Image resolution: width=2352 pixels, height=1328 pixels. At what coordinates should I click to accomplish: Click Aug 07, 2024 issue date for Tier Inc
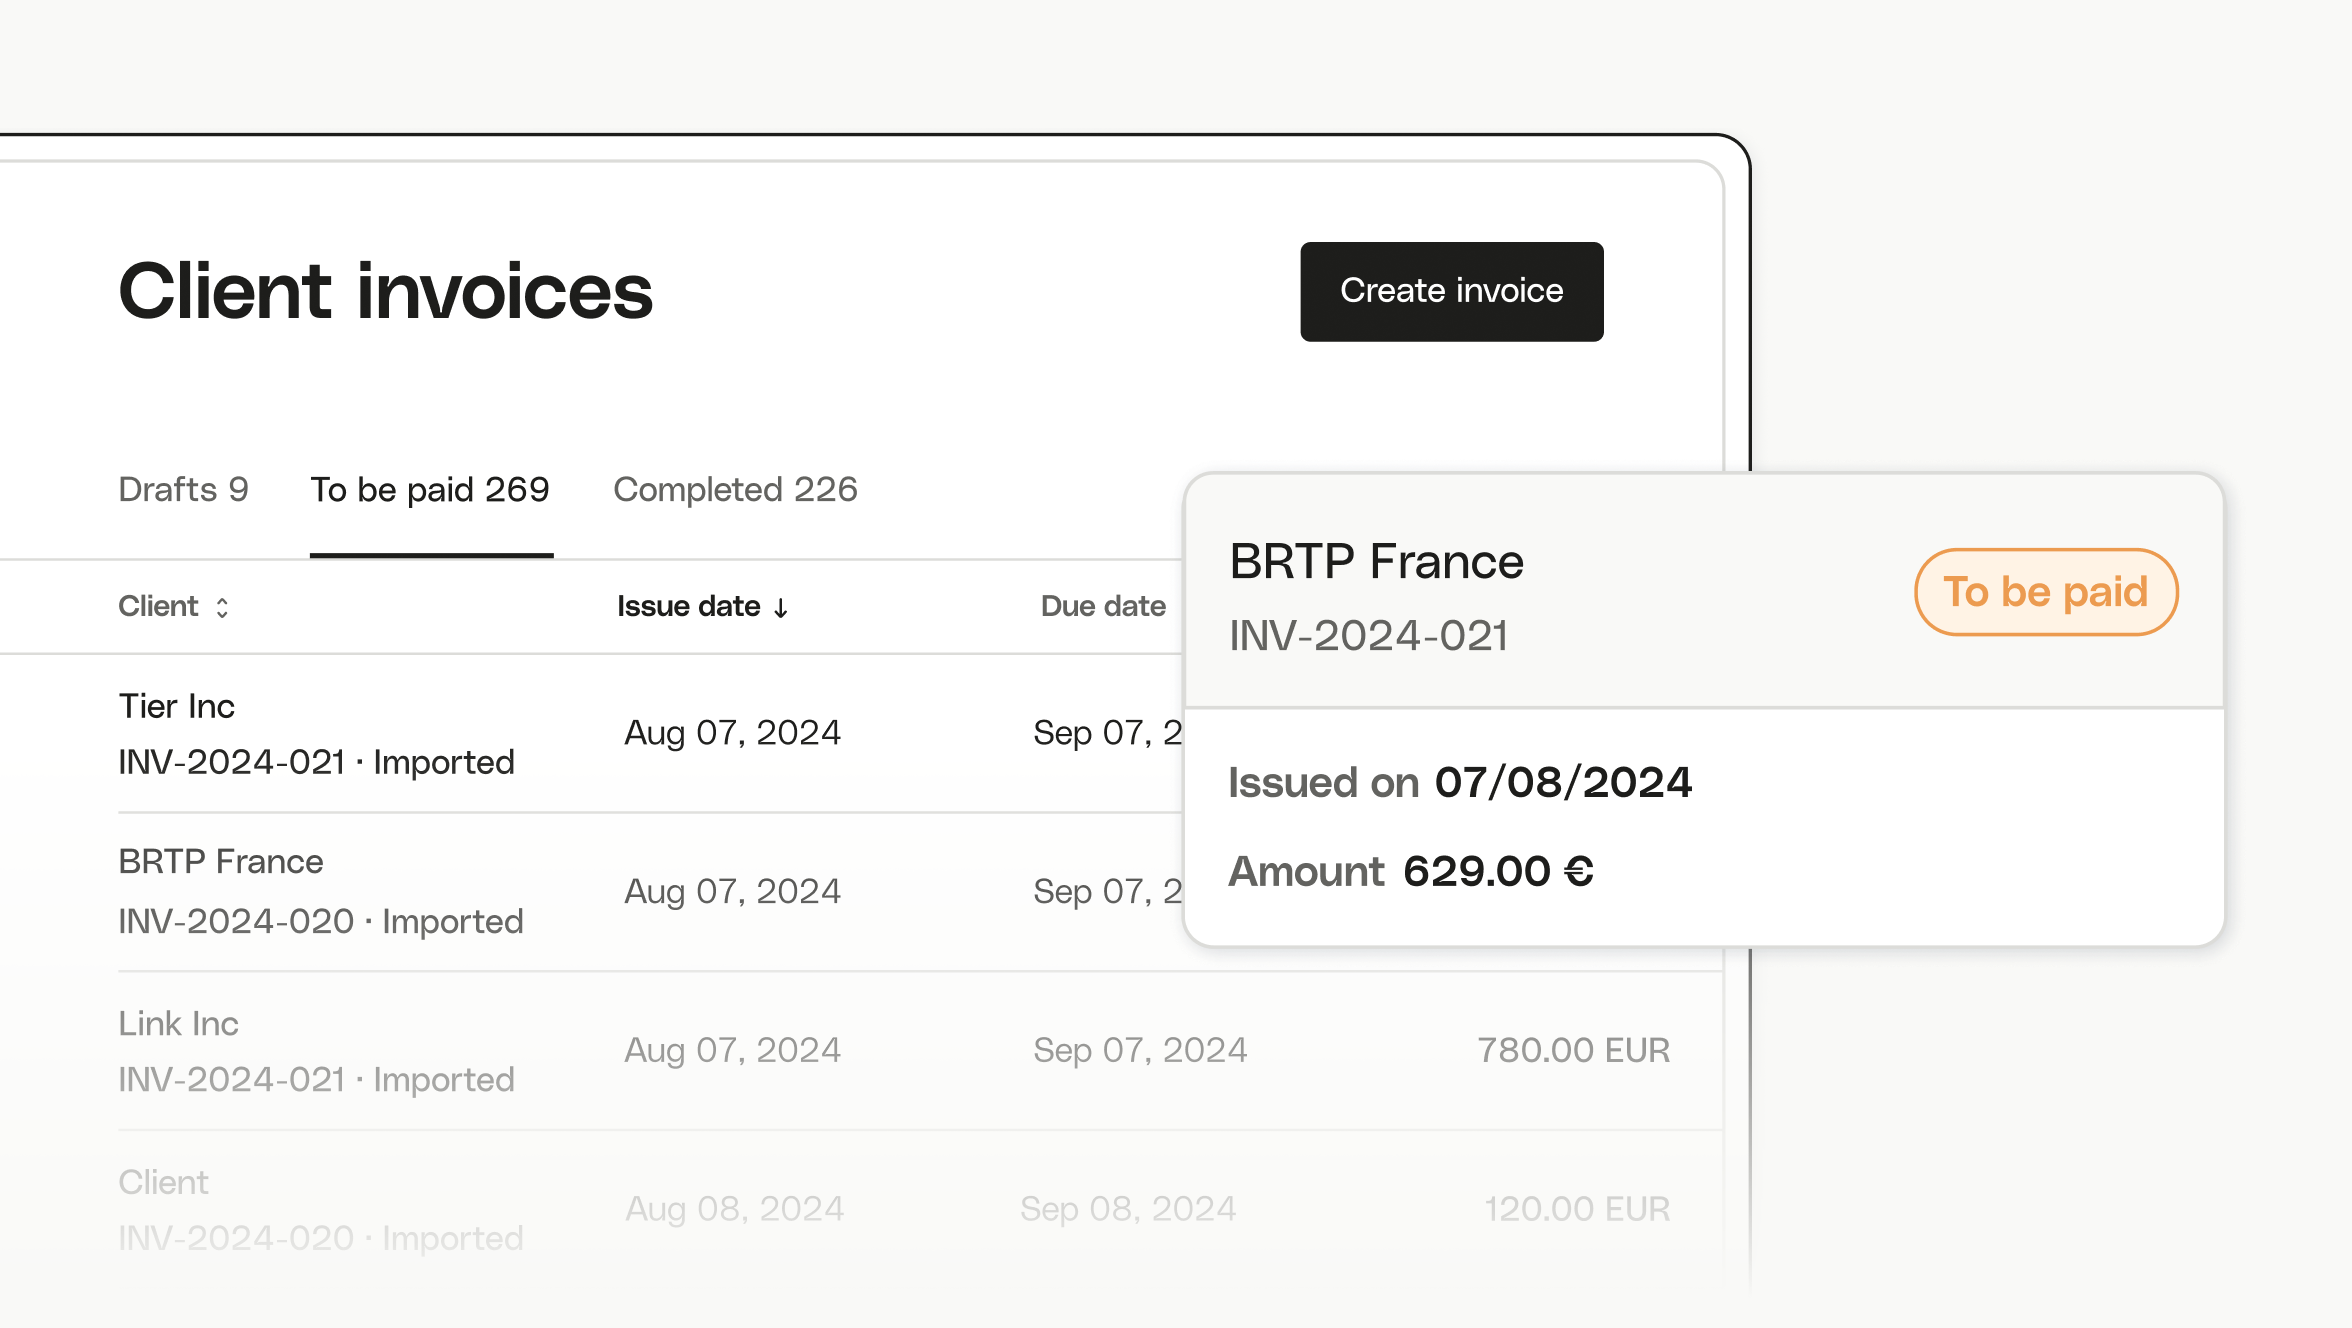(733, 733)
